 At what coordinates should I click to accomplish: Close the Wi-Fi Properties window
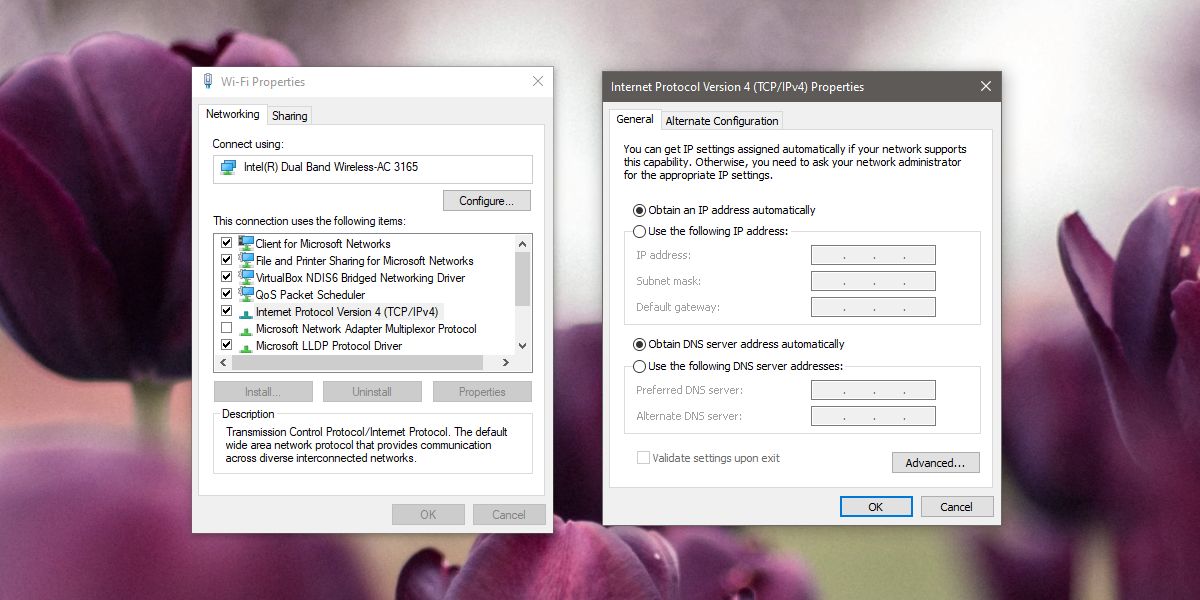[x=537, y=81]
